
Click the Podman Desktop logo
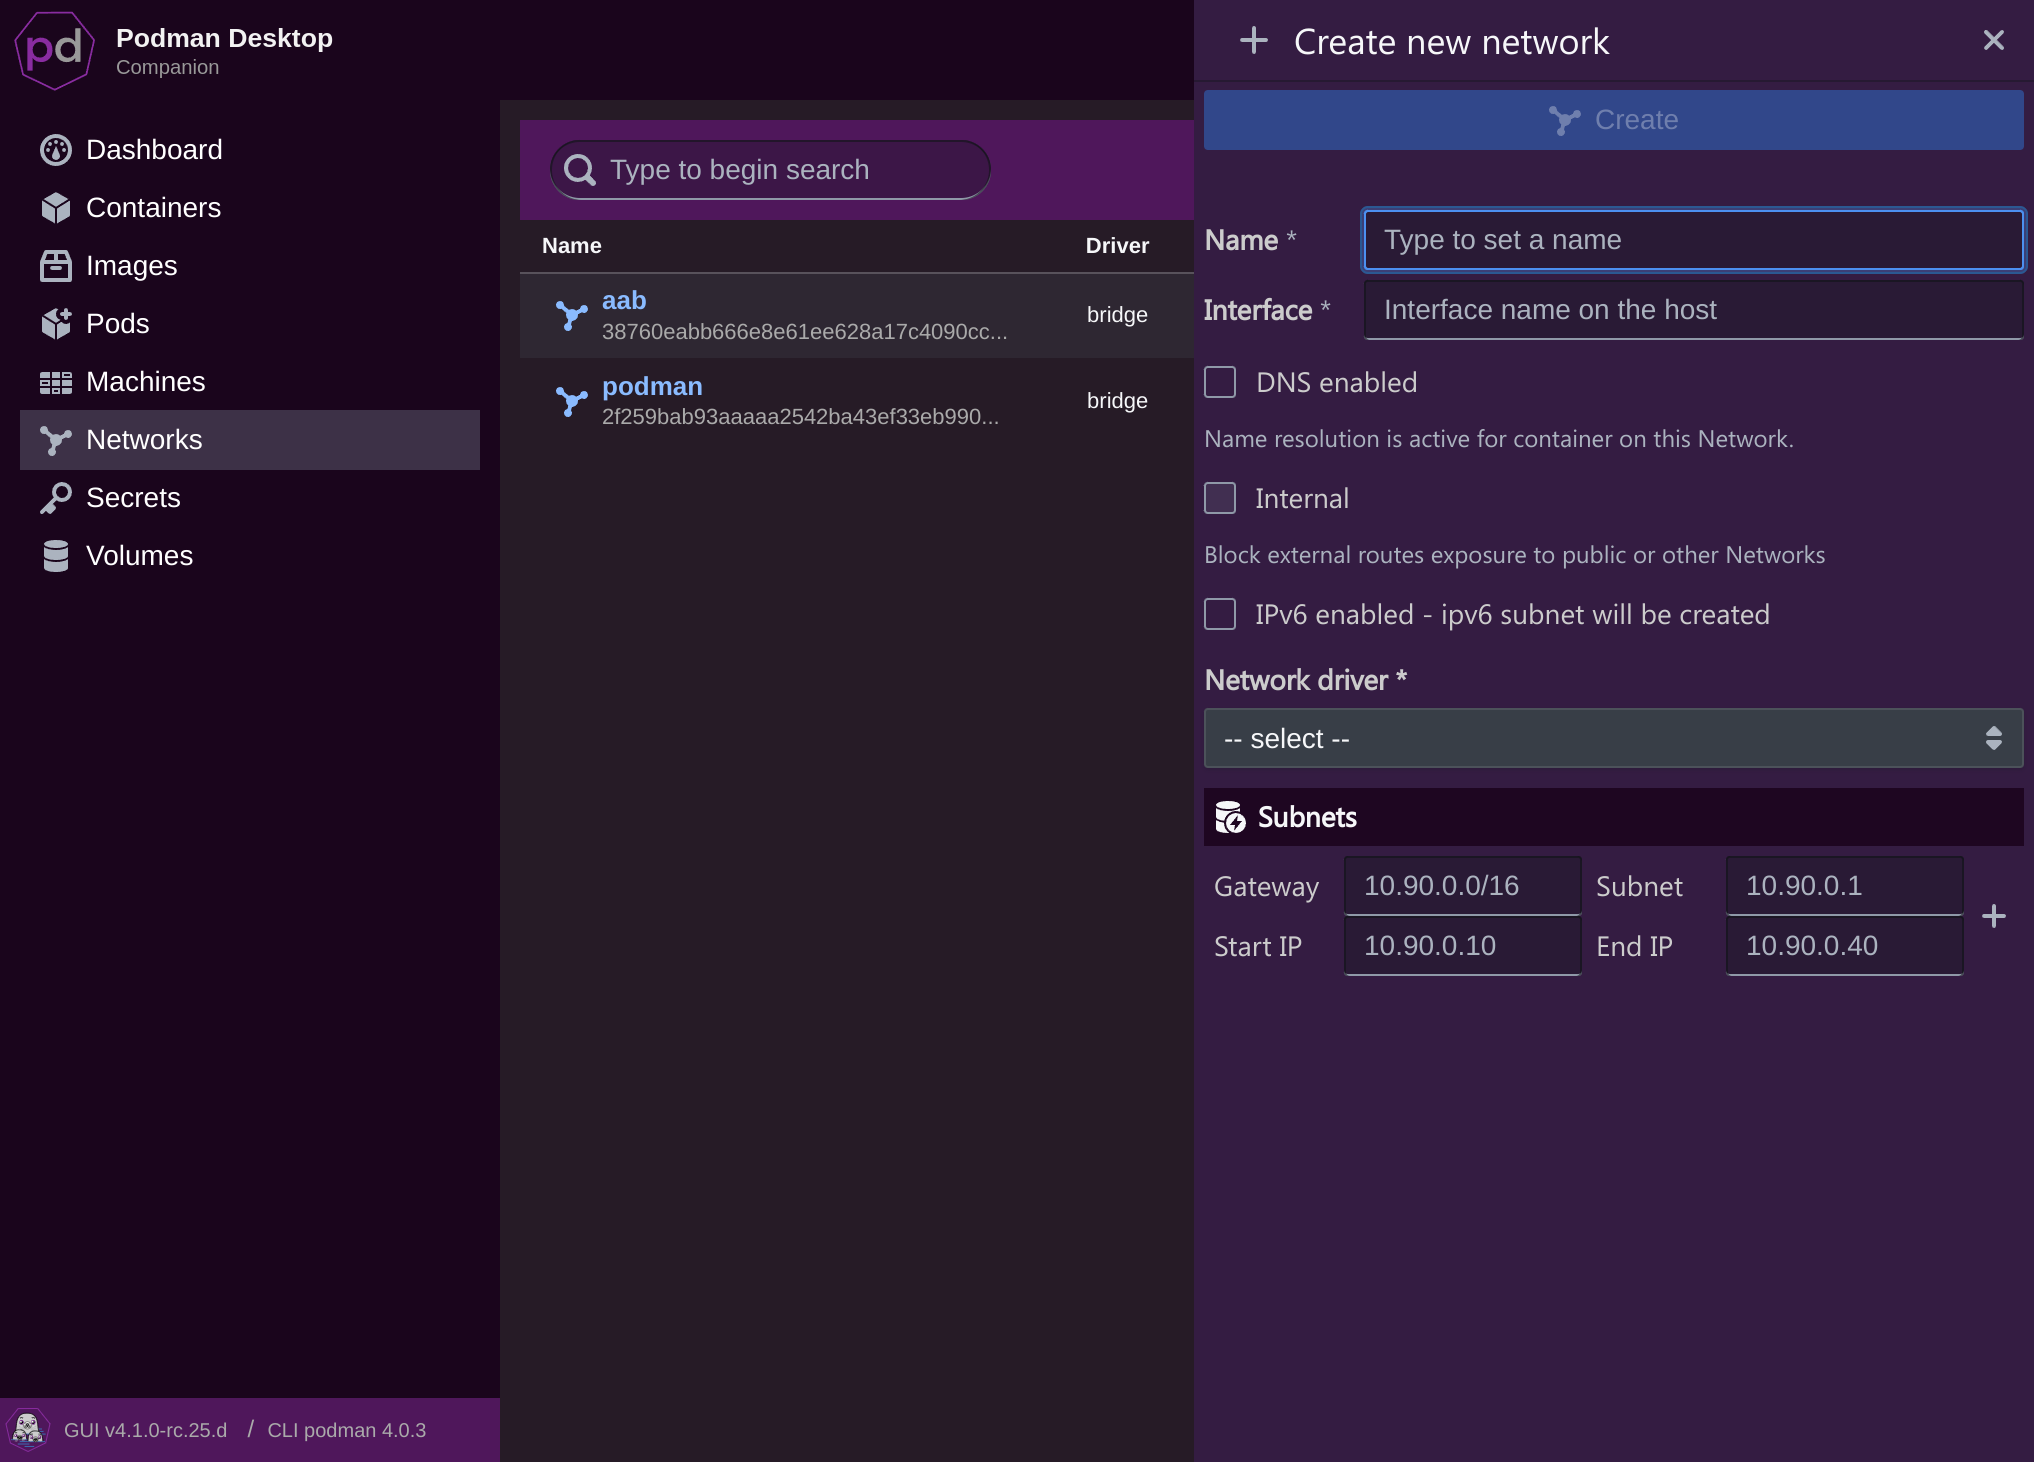coord(54,50)
